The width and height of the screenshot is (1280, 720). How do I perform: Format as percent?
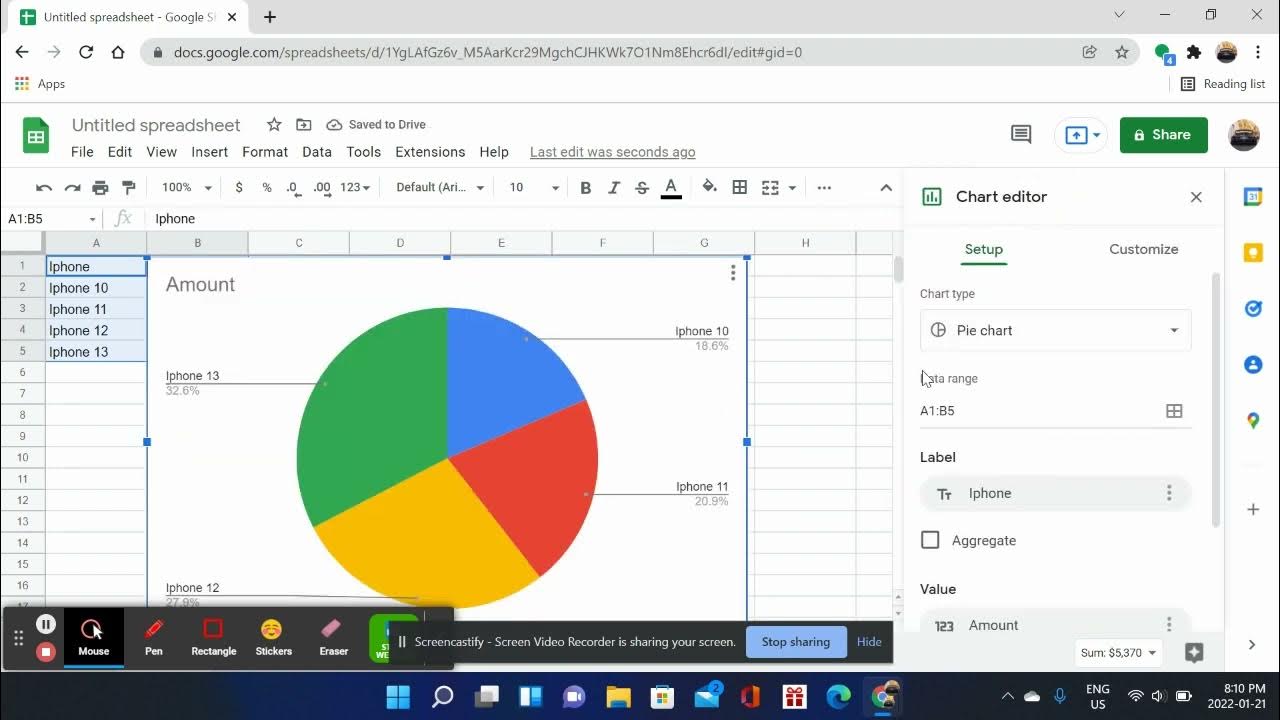pyautogui.click(x=267, y=187)
